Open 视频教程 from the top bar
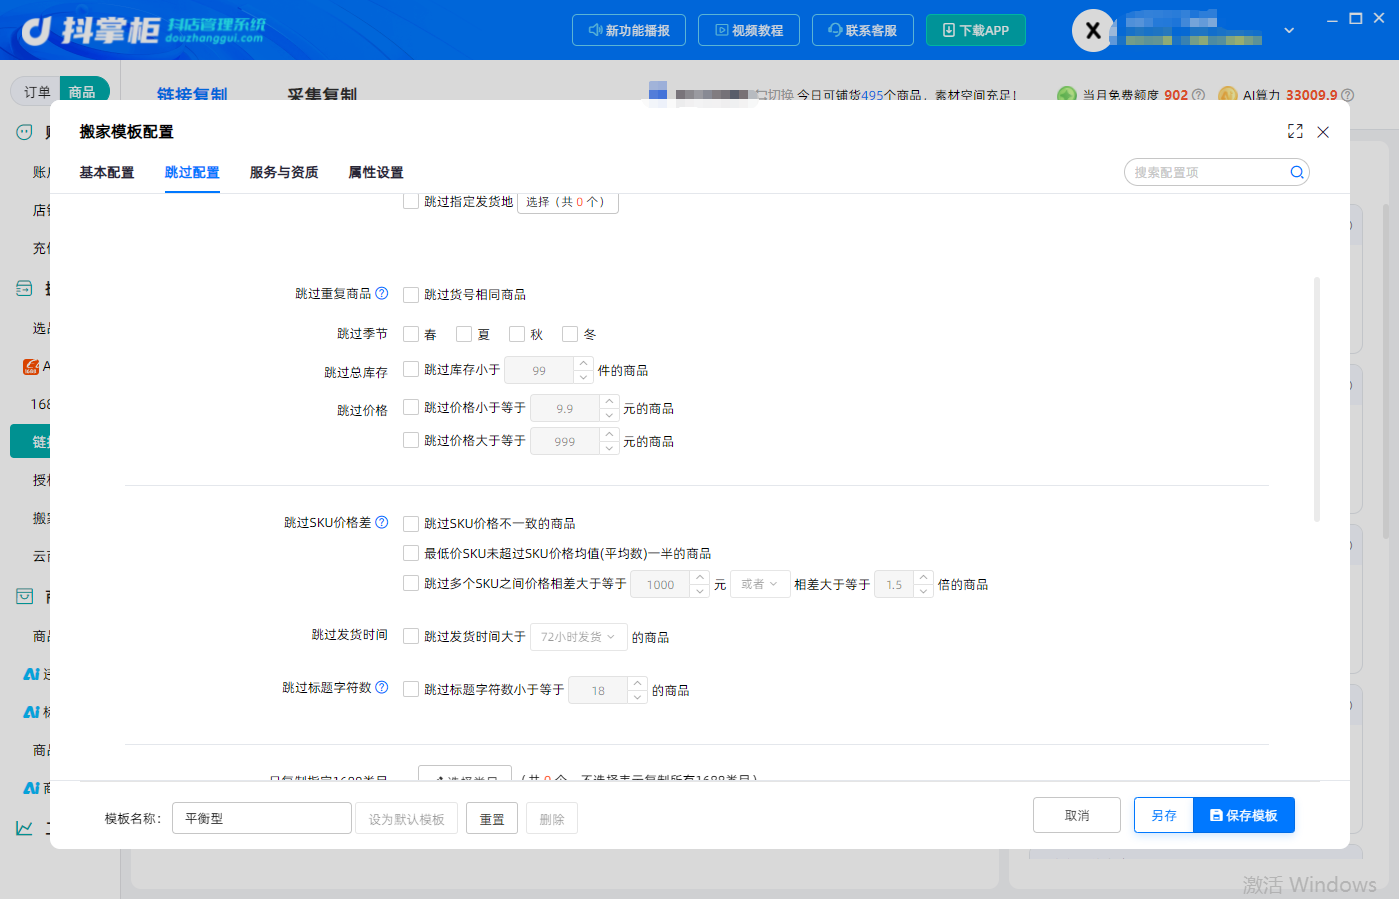The image size is (1399, 899). pos(749,30)
